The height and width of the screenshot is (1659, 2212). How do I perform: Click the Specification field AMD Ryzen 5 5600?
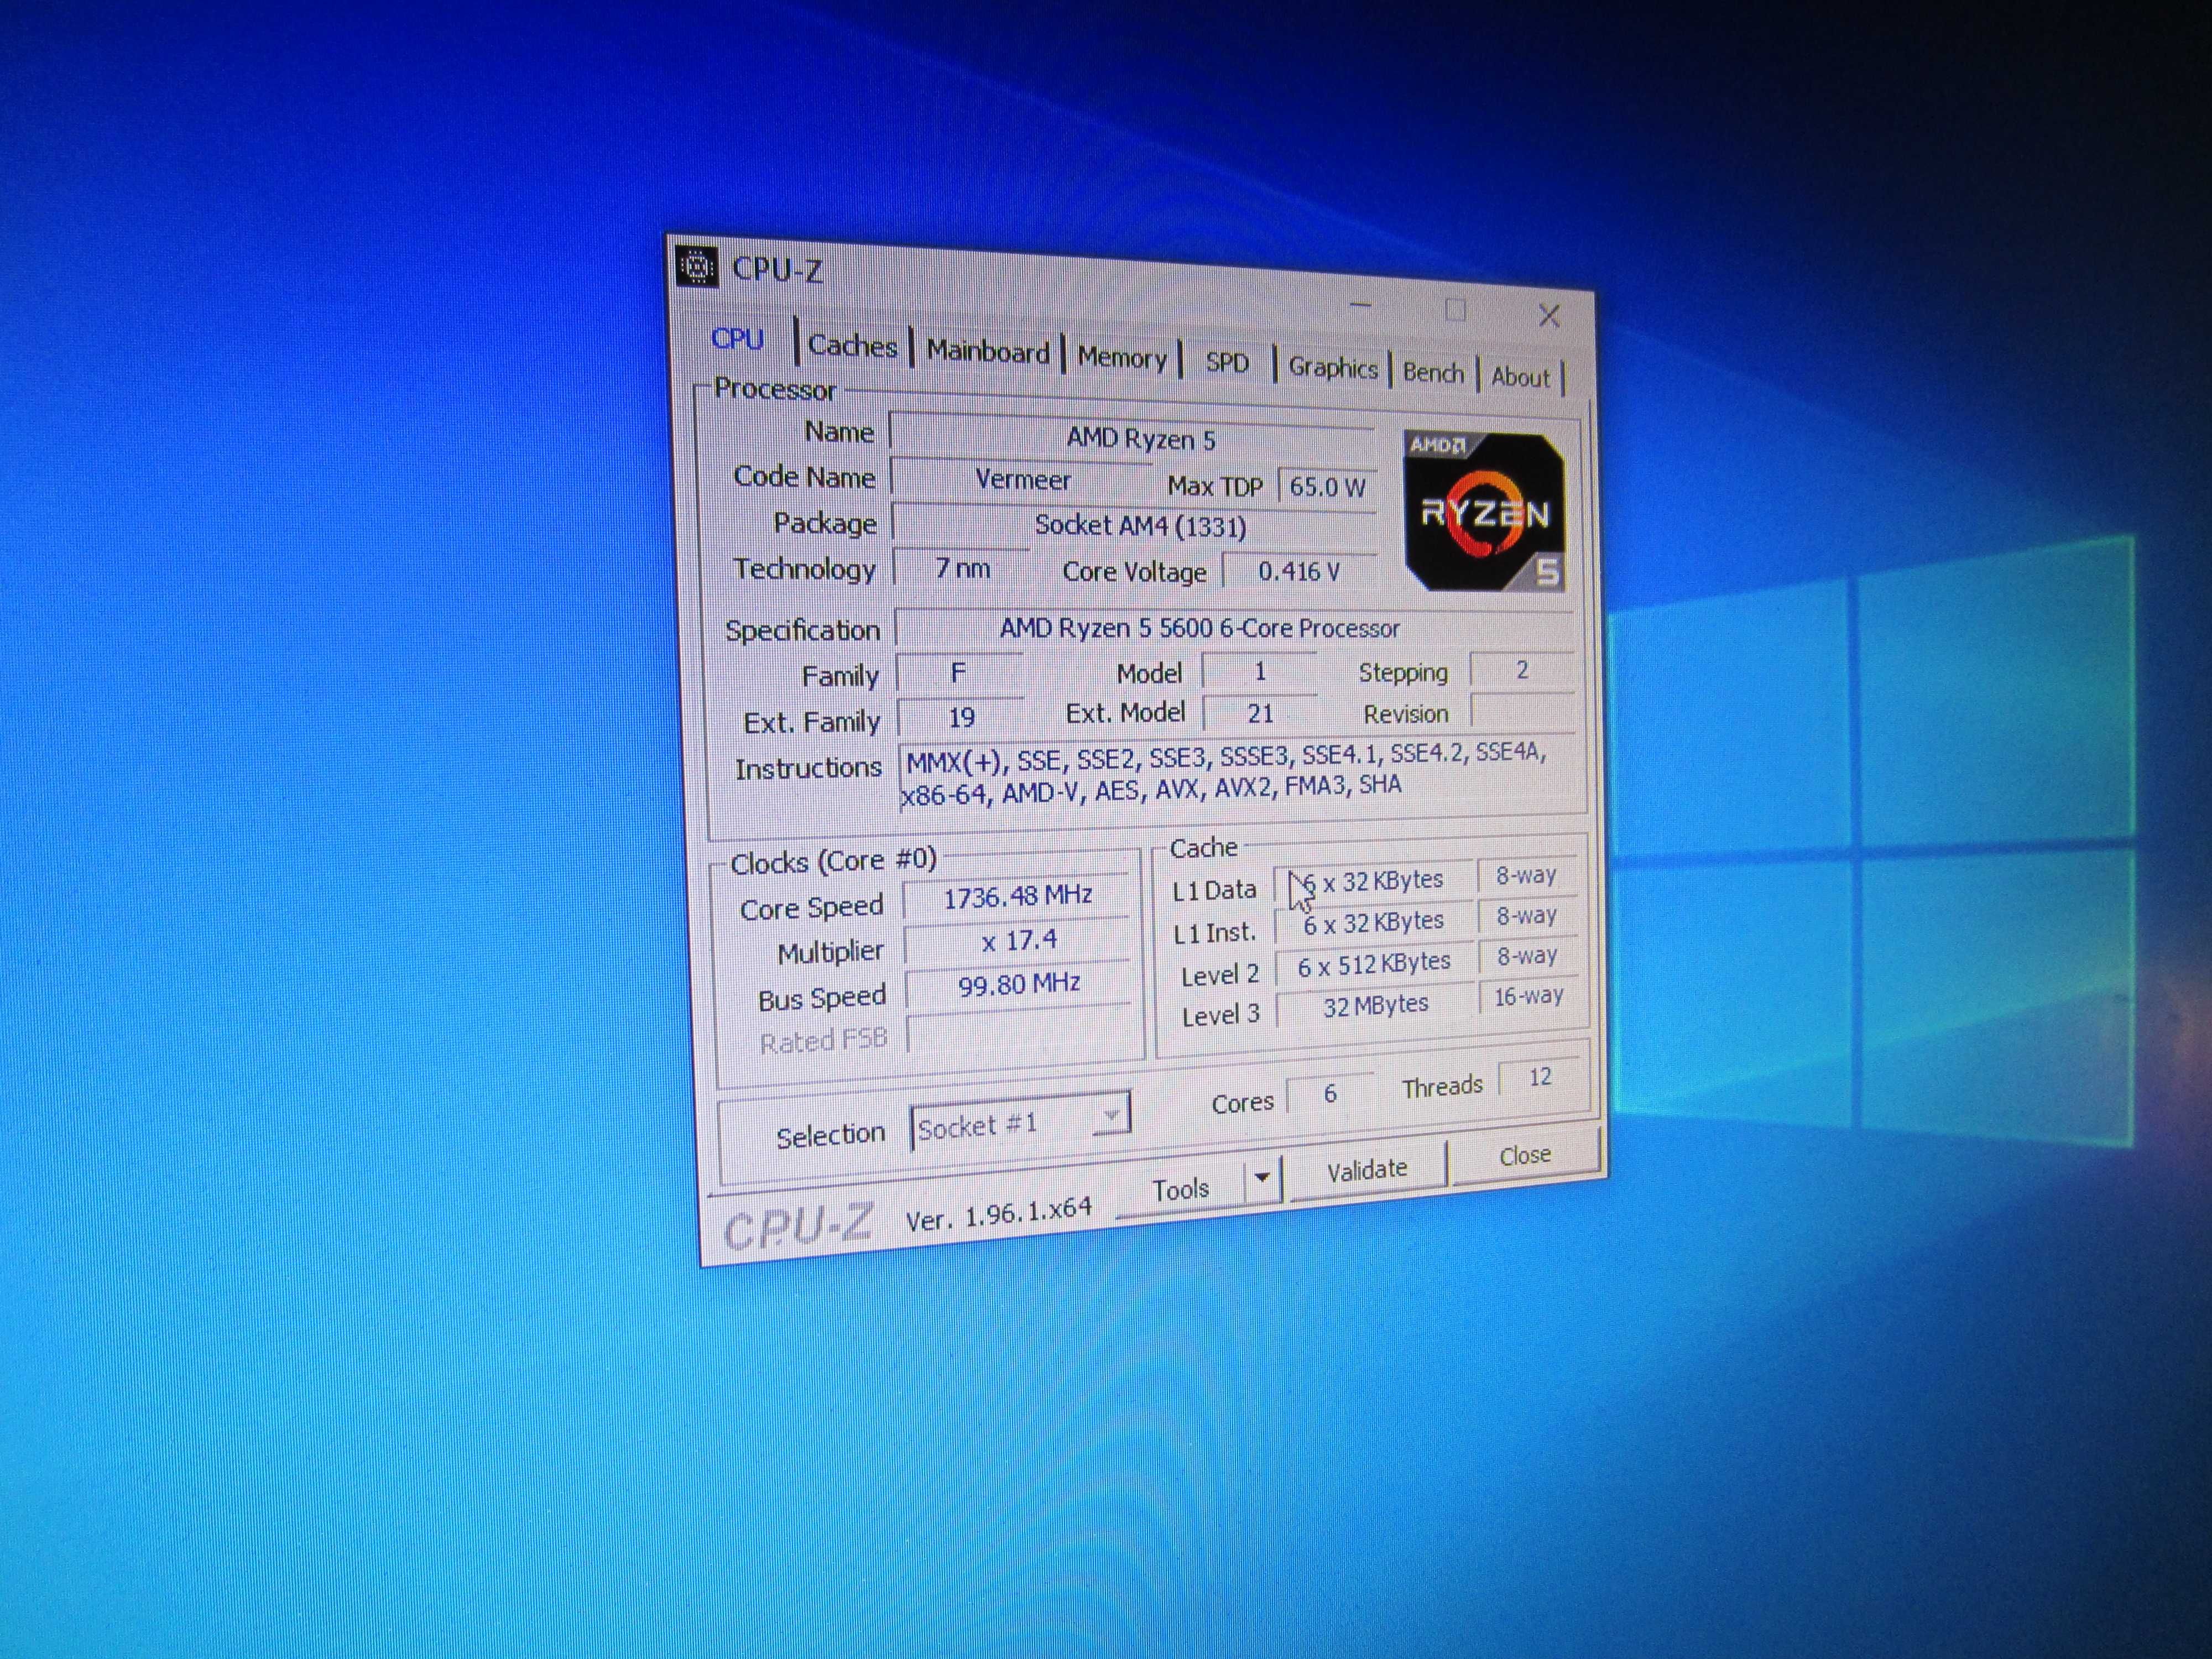coord(1233,628)
